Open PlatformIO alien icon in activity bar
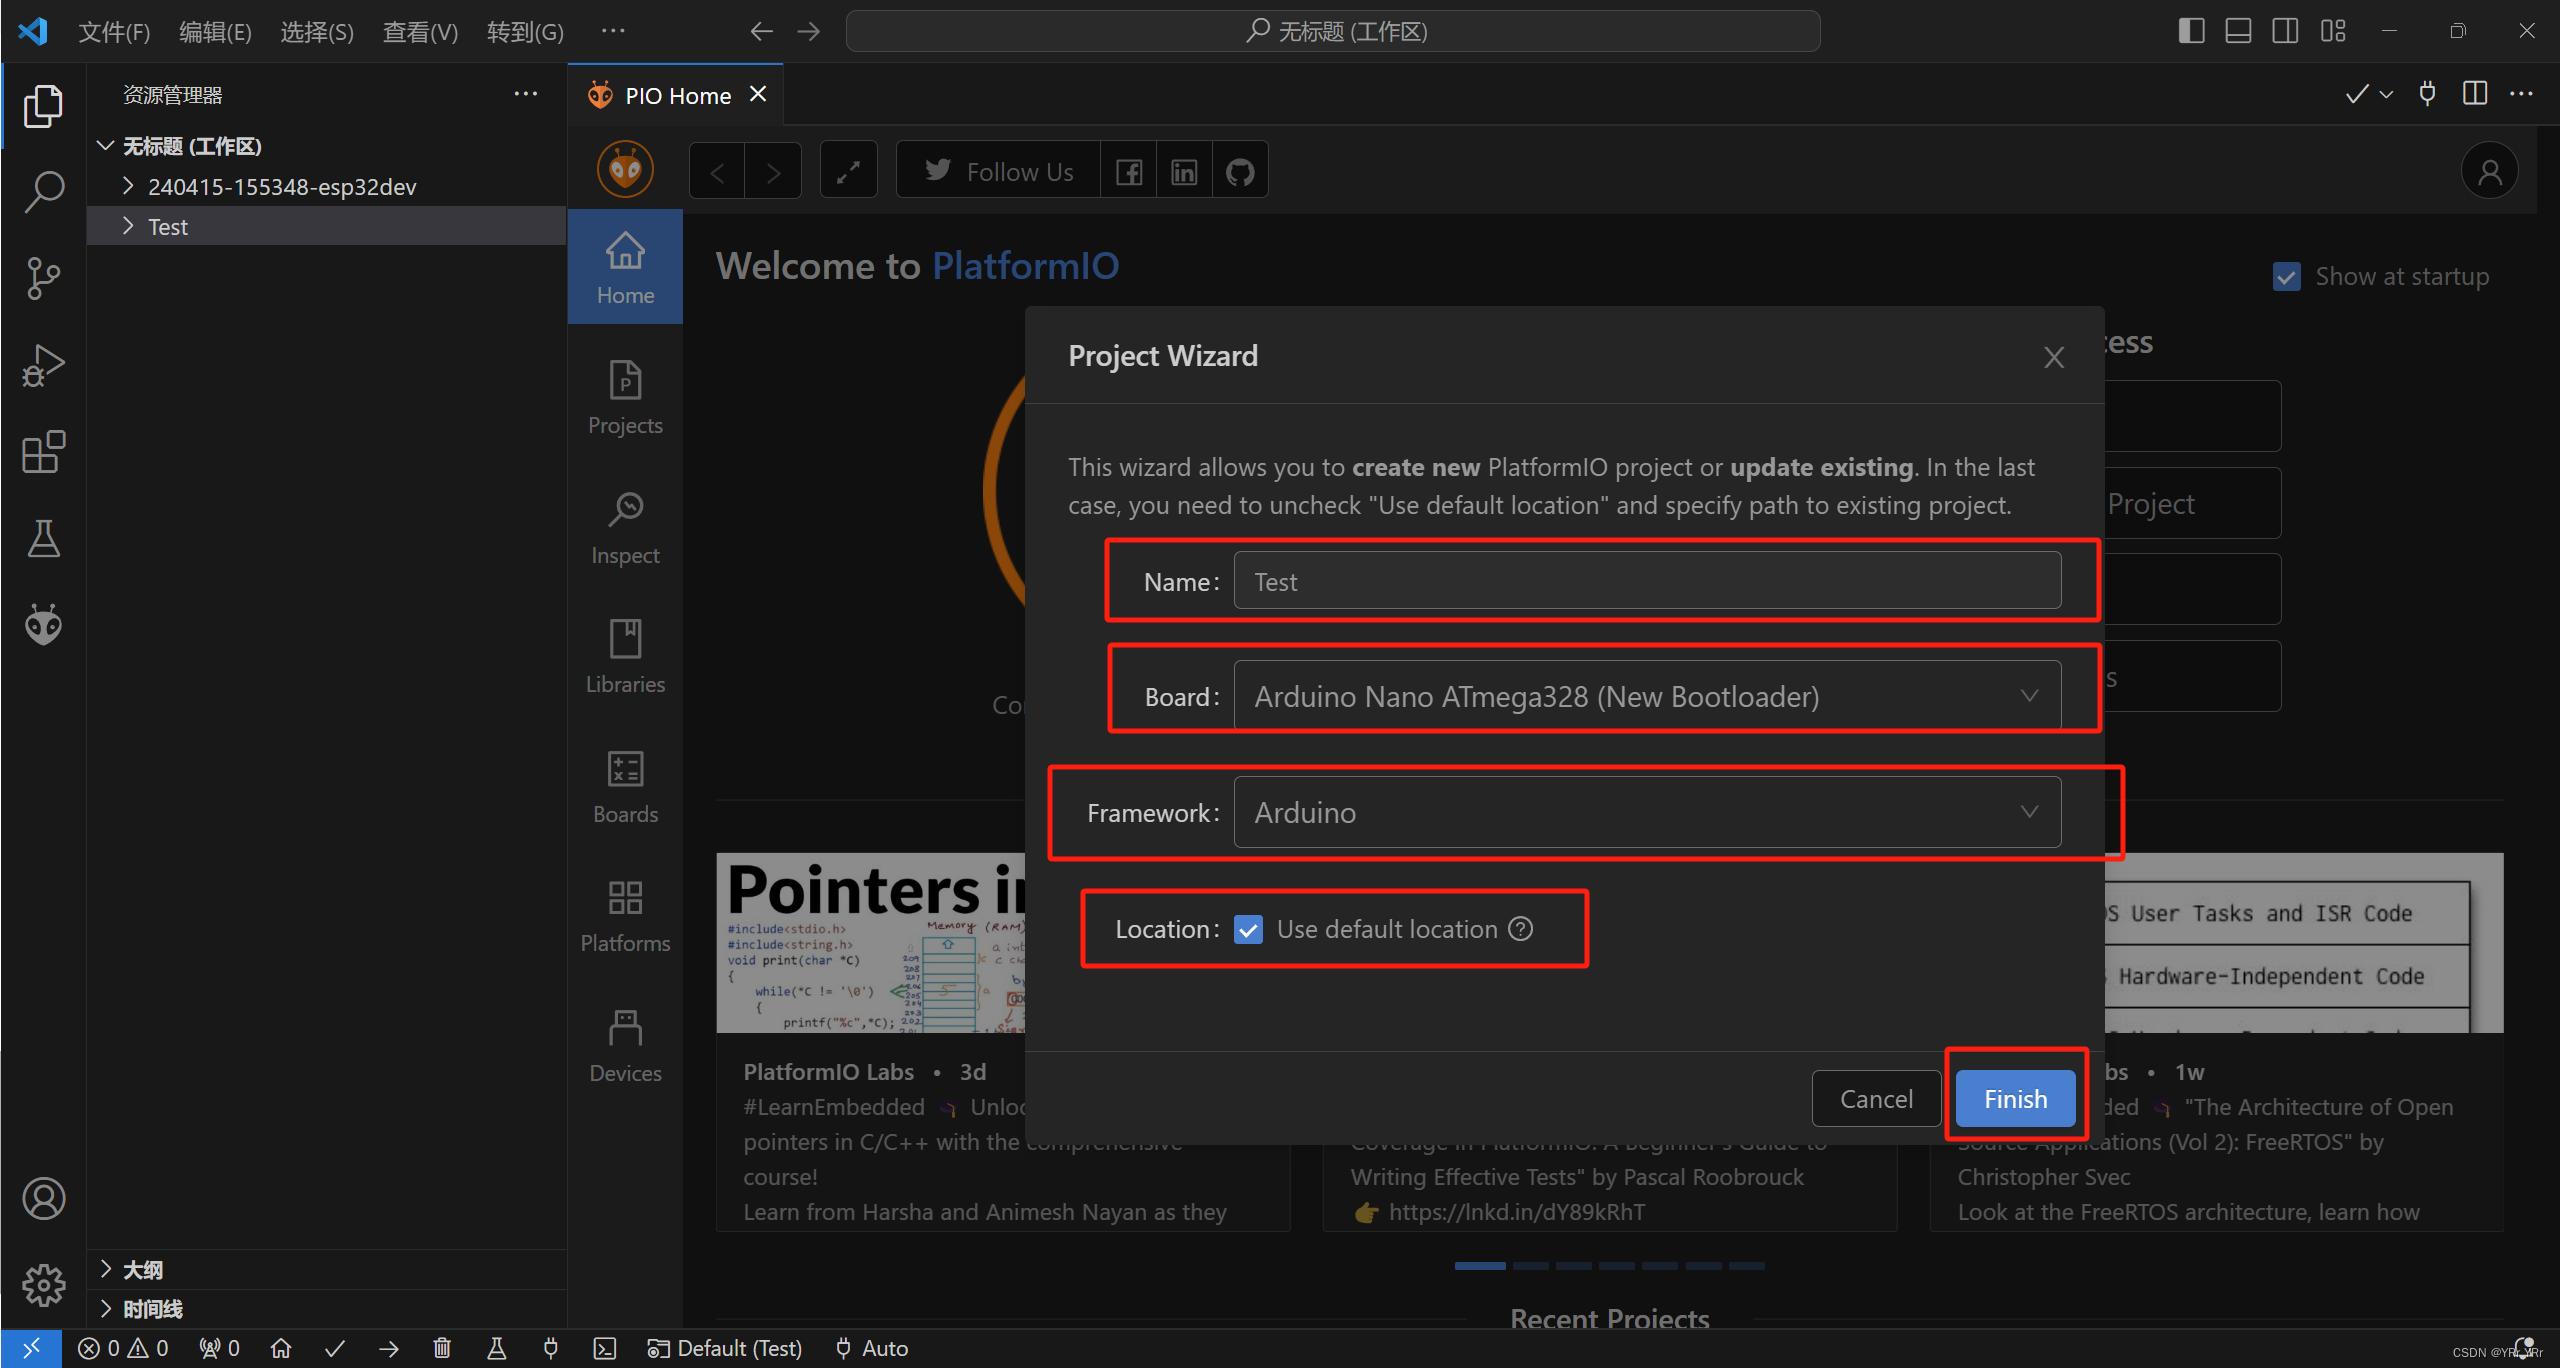 (43, 625)
